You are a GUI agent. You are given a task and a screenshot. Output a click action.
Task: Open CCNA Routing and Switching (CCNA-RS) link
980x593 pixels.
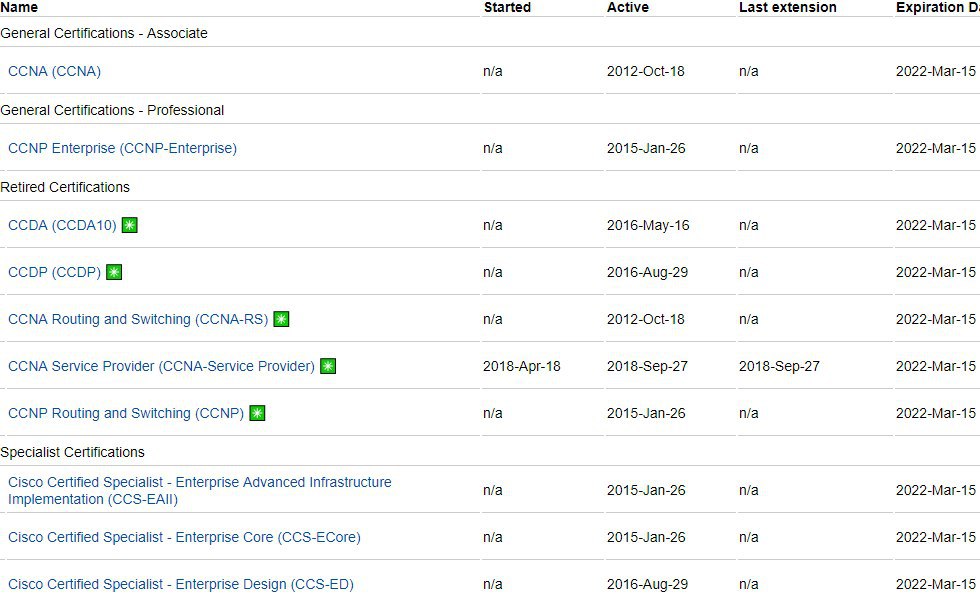[x=138, y=319]
